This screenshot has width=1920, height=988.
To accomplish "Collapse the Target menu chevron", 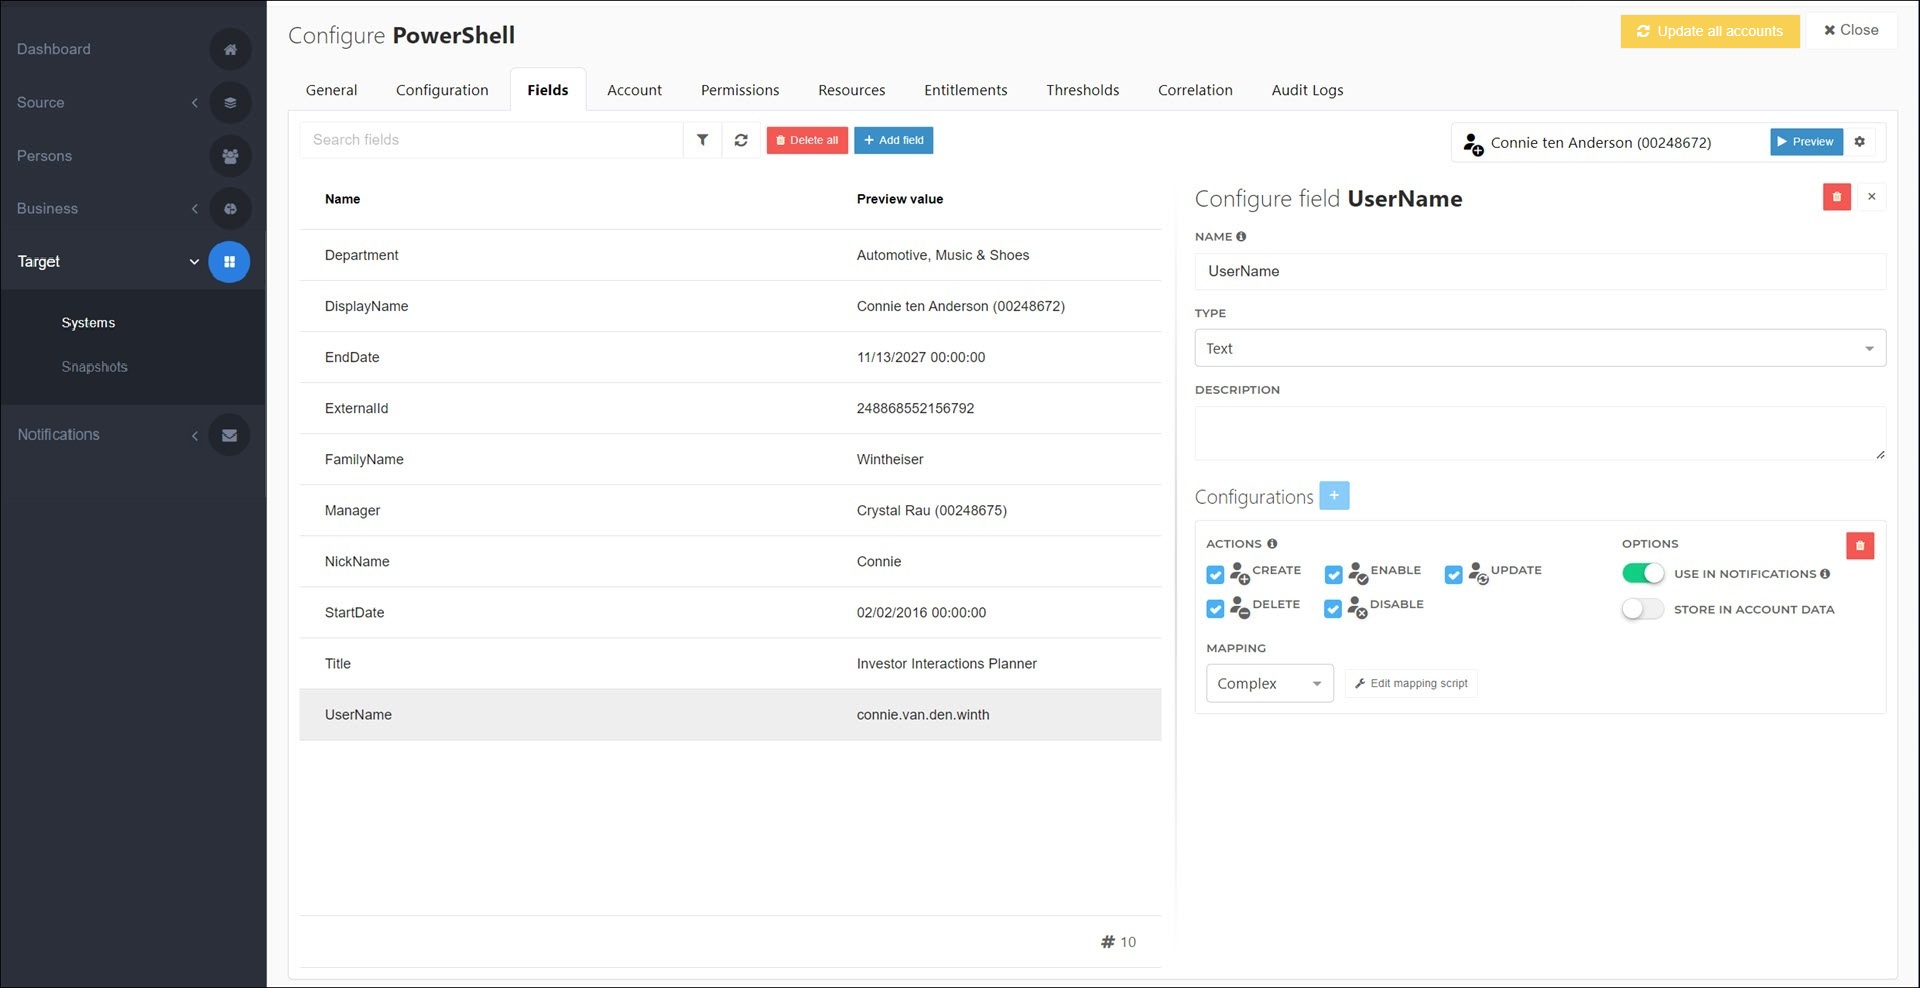I will coord(194,262).
